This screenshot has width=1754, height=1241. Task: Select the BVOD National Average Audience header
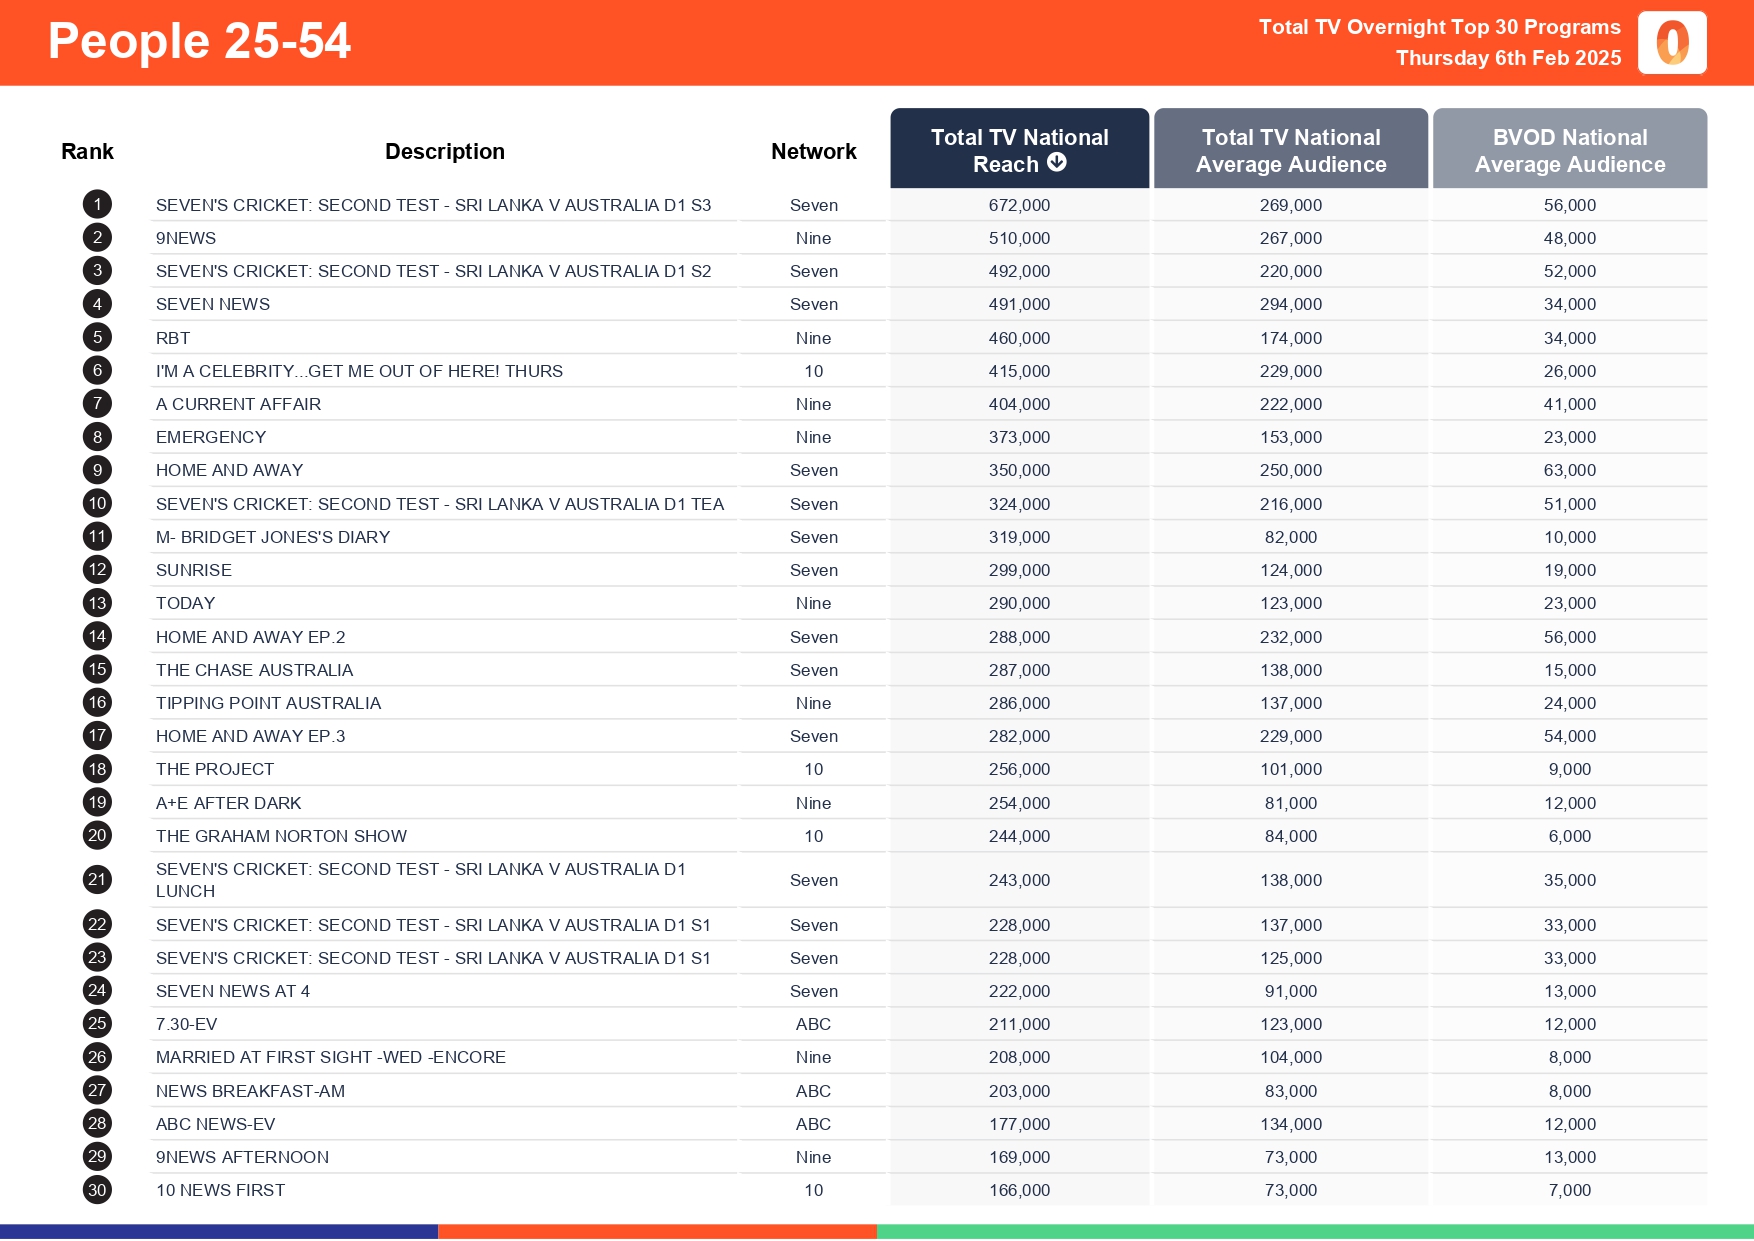1569,150
